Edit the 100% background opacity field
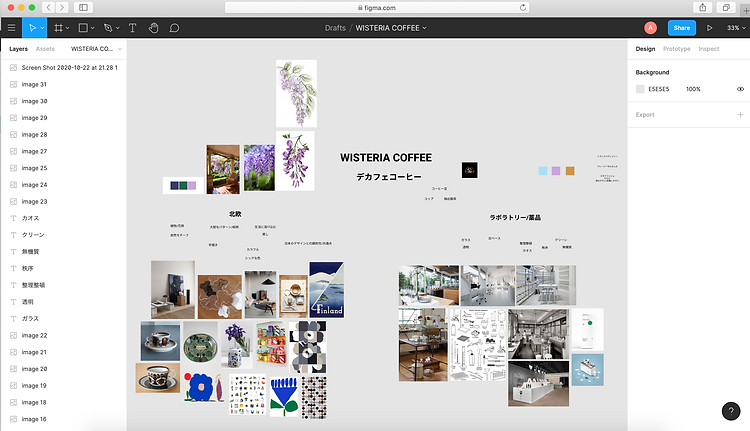 pyautogui.click(x=693, y=89)
